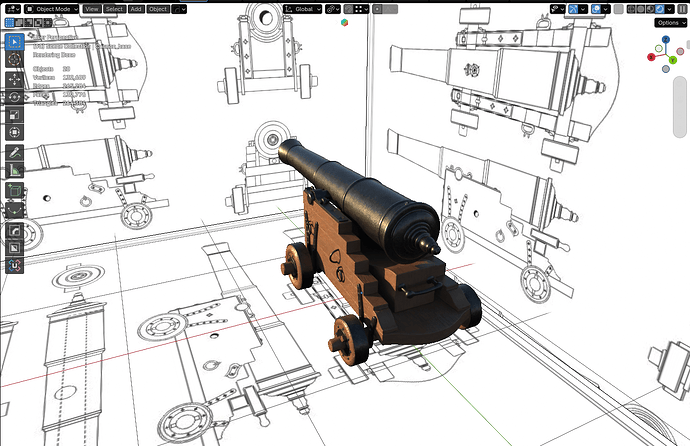Select the Measure tool

click(x=15, y=170)
